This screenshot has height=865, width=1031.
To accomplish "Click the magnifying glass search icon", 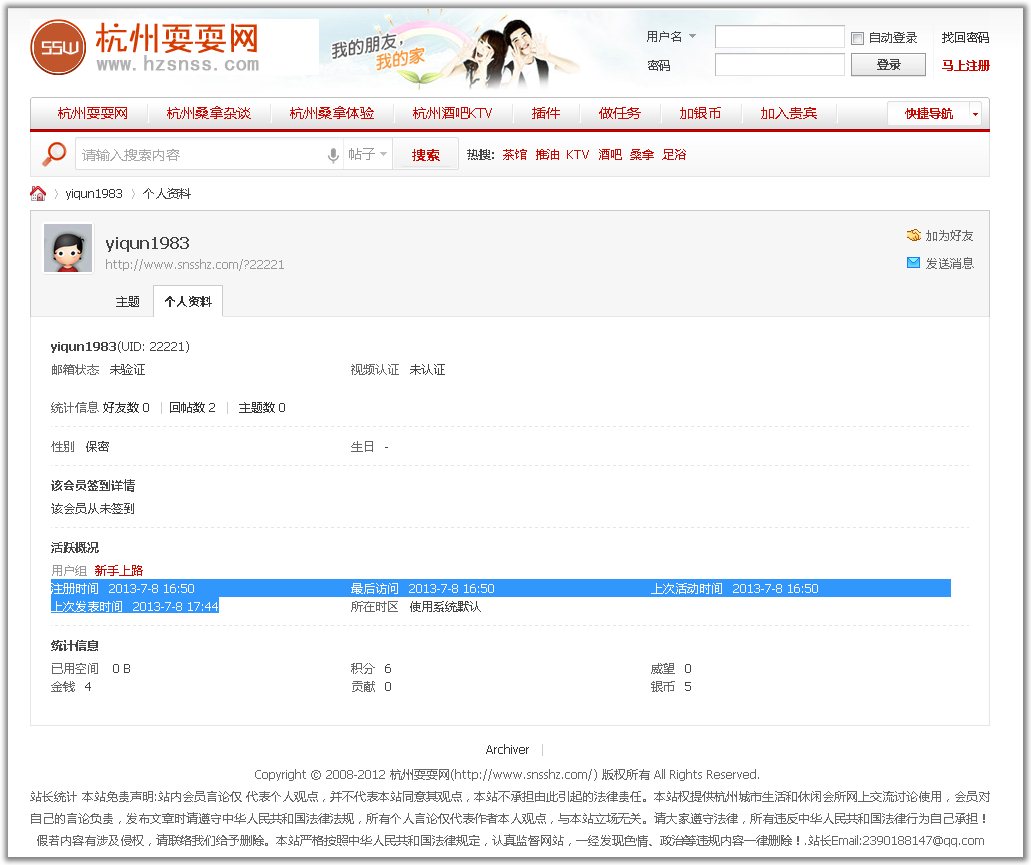I will [54, 155].
